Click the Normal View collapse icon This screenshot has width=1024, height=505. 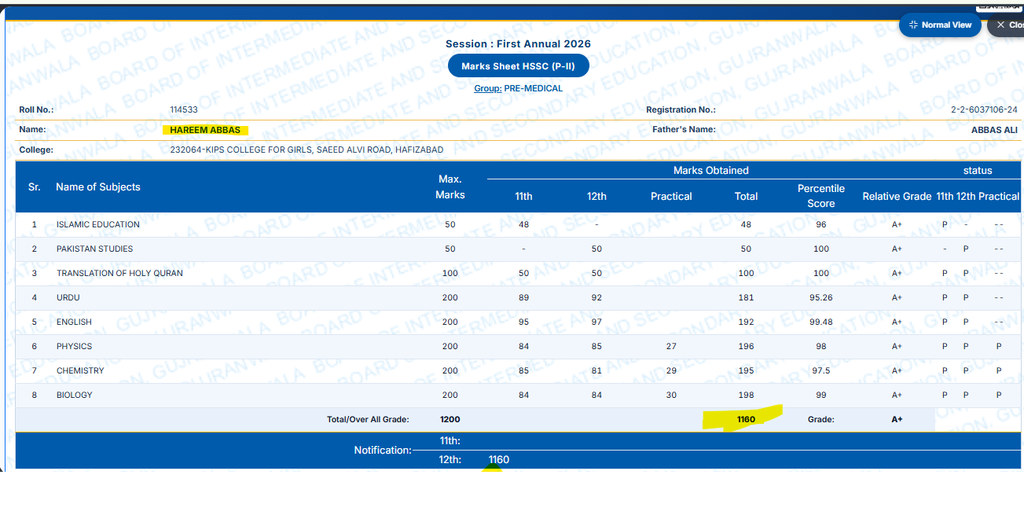point(913,25)
